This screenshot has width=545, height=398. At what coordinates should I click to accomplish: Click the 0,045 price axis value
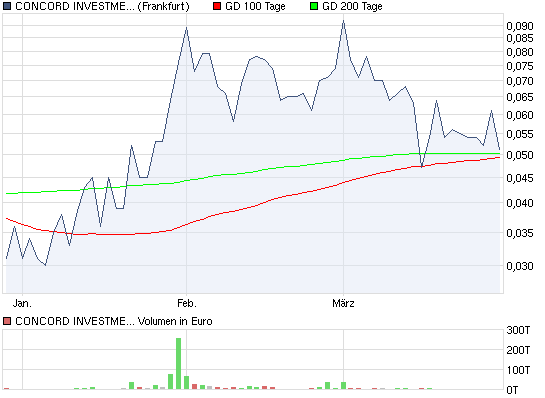[520, 178]
